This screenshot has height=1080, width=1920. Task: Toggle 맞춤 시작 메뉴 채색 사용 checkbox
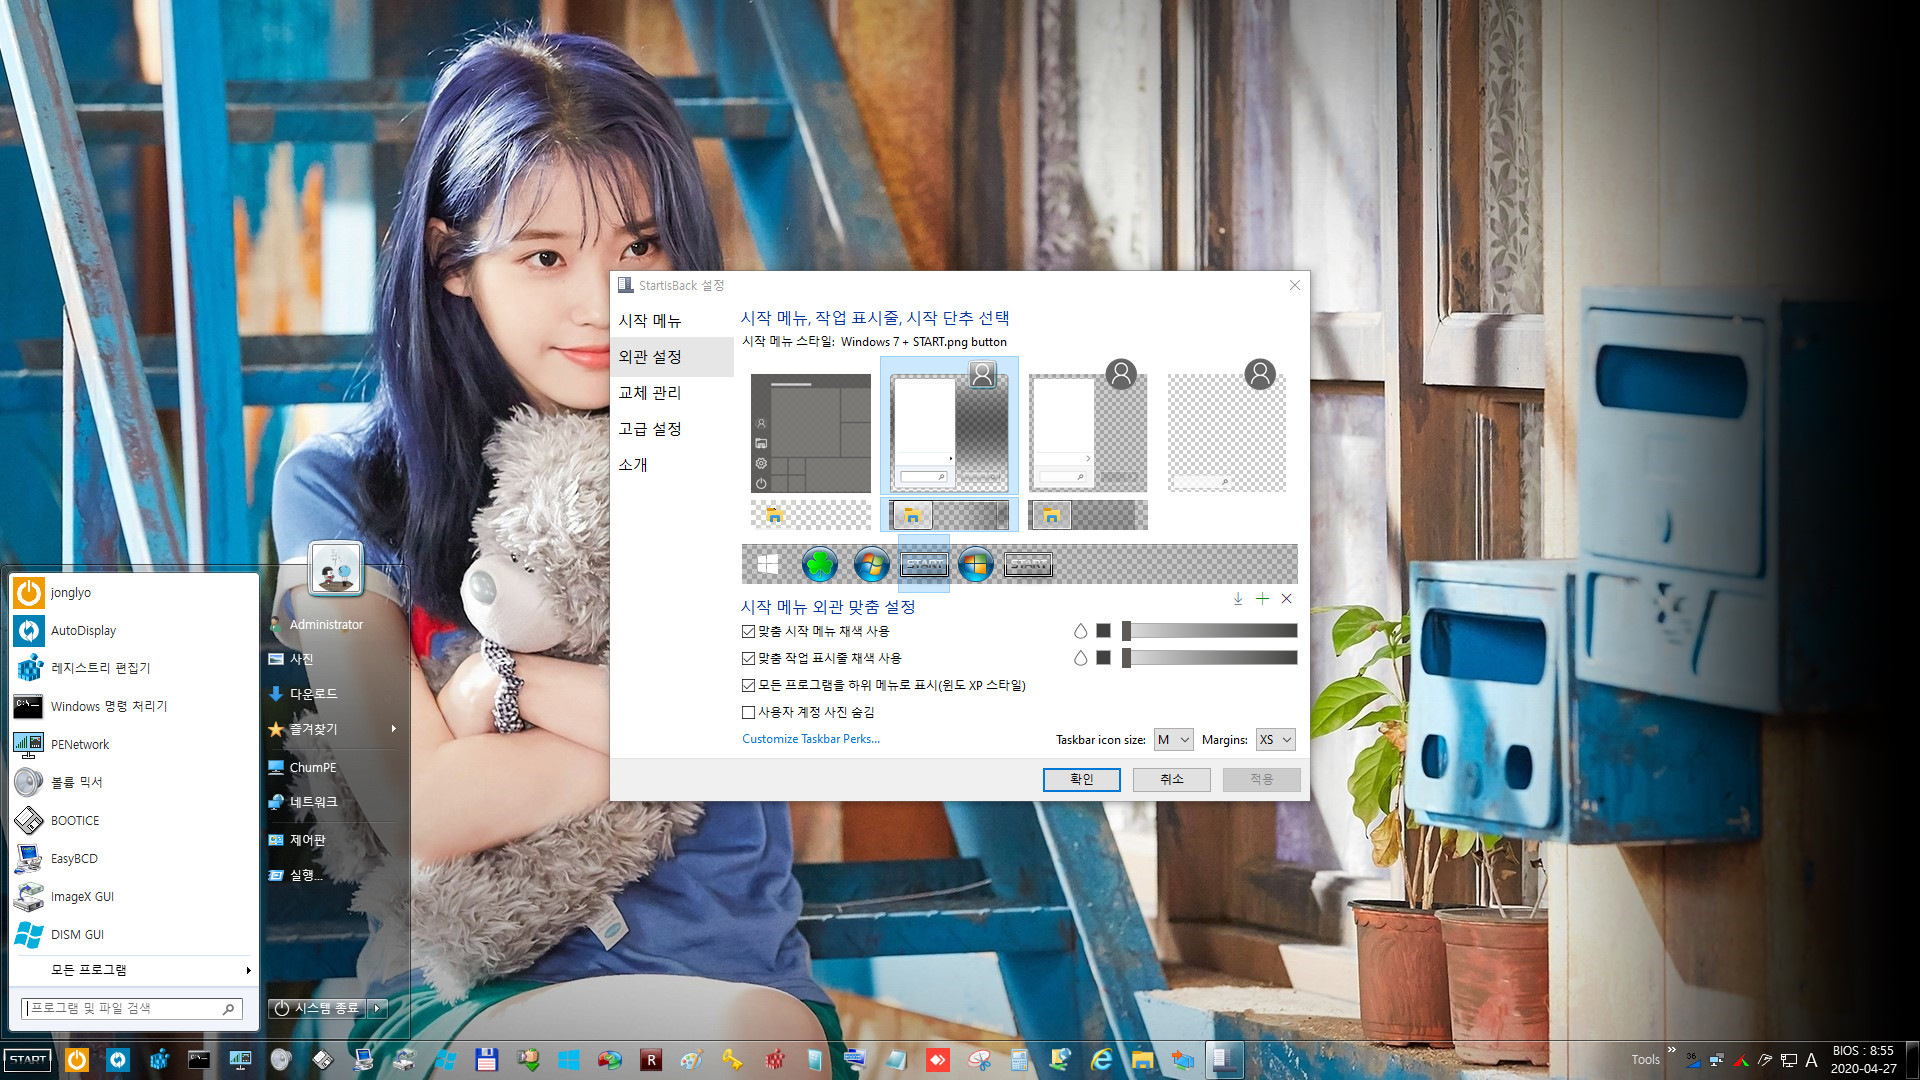[748, 631]
